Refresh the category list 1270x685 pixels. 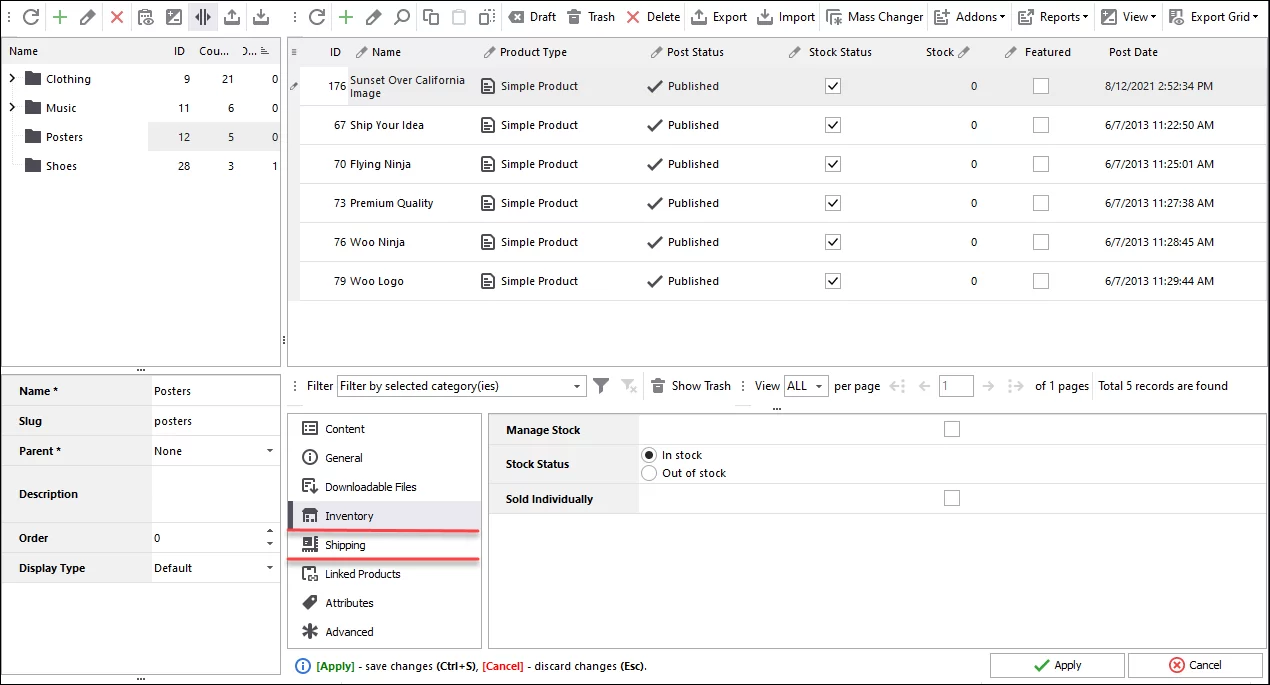29,16
